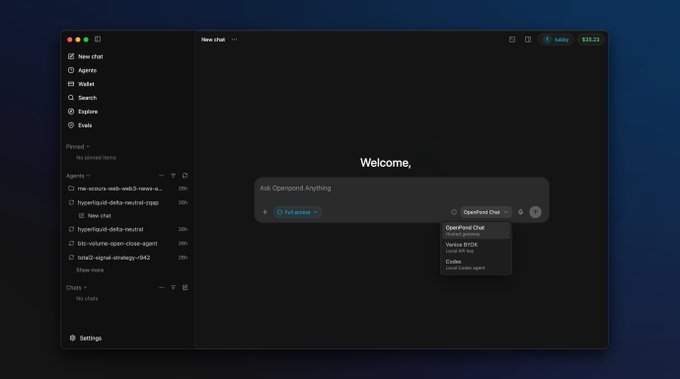Select the total2-signal-strategy-r942 agent
The image size is (680, 379).
coord(128,258)
